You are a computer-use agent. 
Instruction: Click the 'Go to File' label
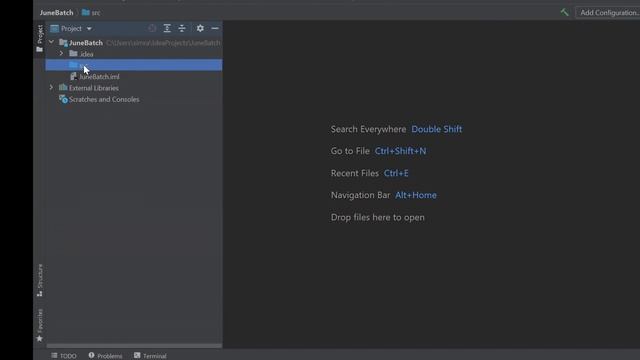350,151
